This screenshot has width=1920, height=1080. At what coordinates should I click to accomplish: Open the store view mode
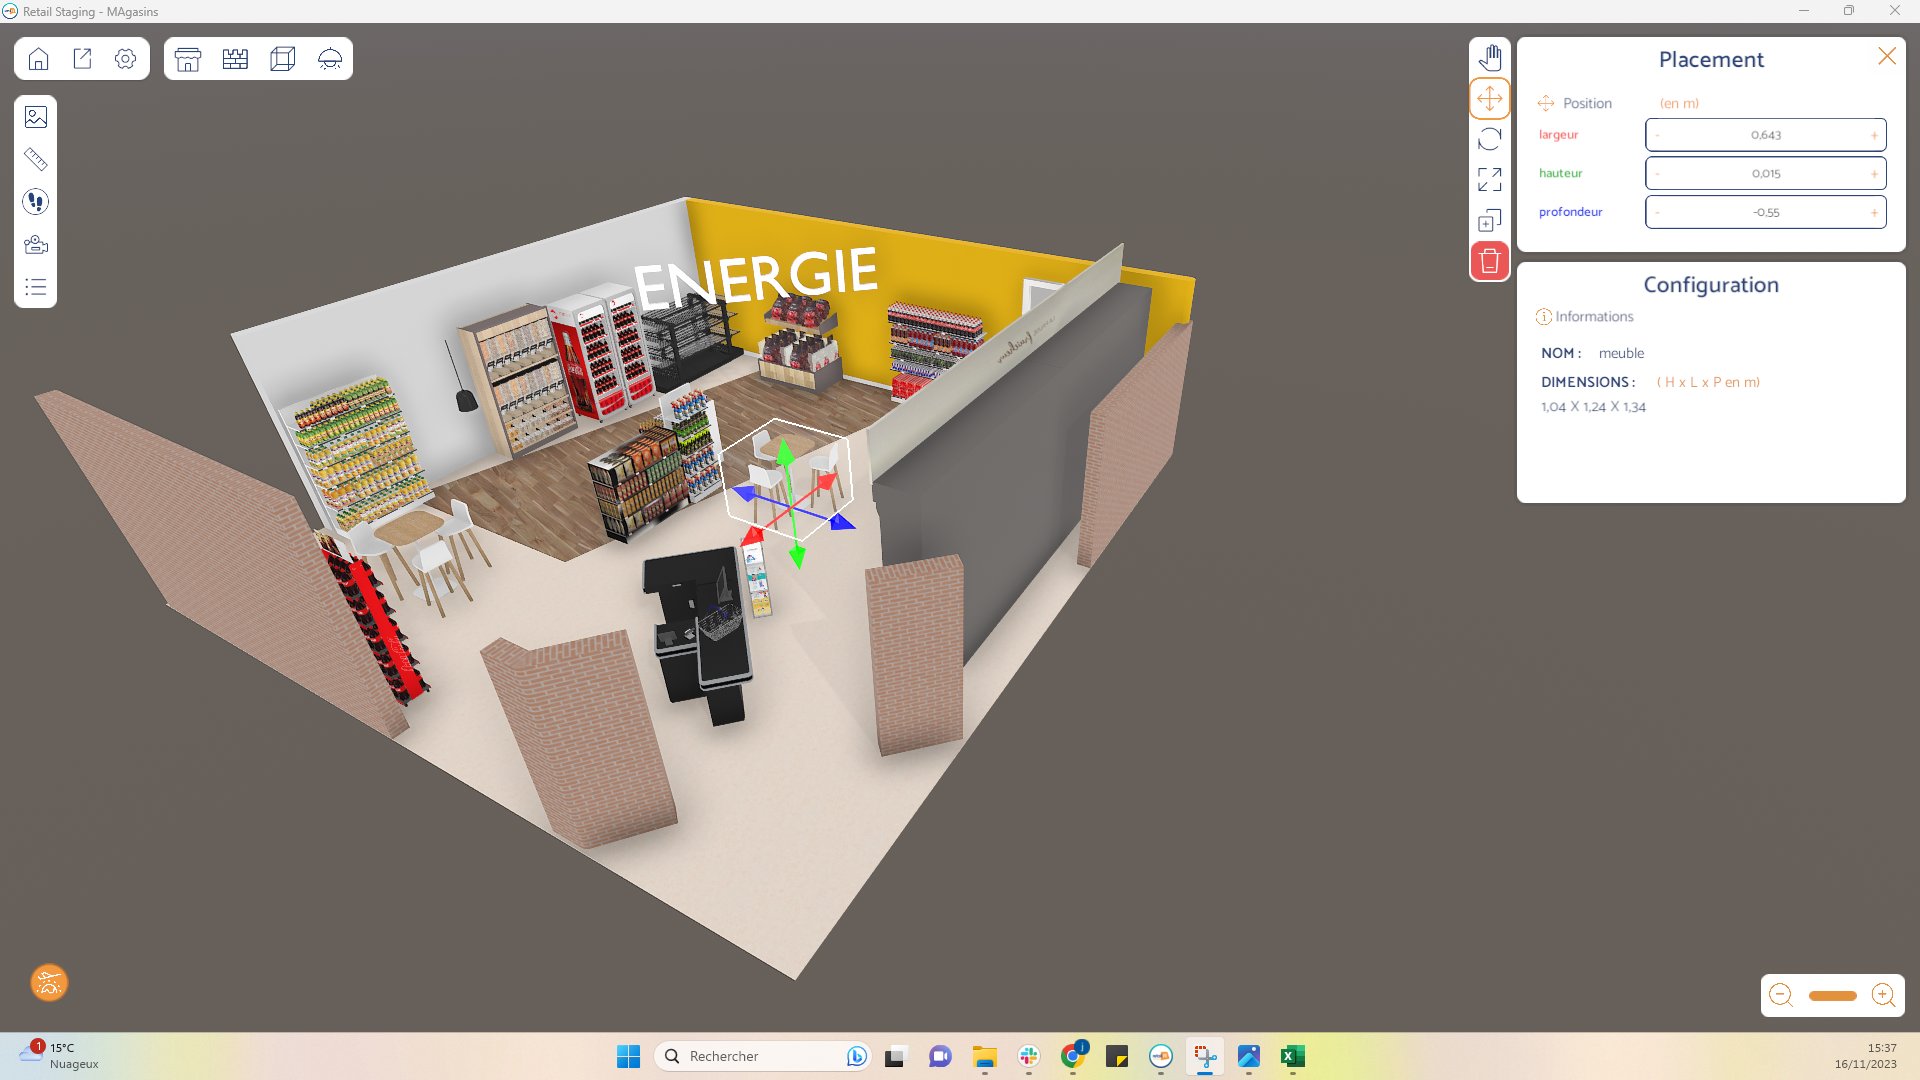(x=189, y=58)
